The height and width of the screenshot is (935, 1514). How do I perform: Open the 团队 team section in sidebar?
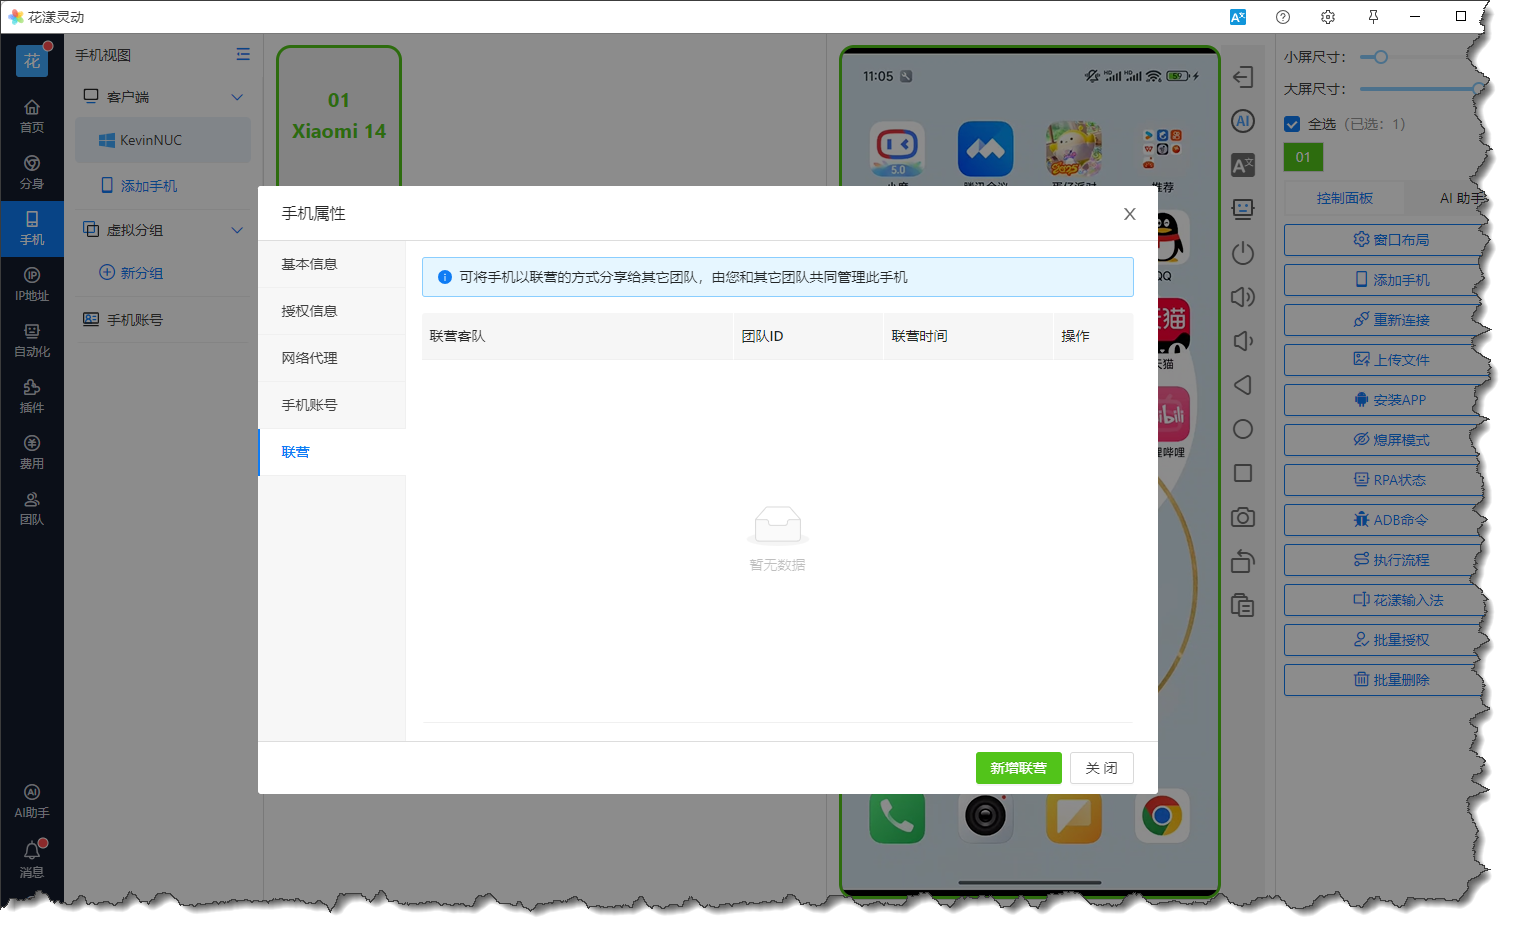click(32, 508)
